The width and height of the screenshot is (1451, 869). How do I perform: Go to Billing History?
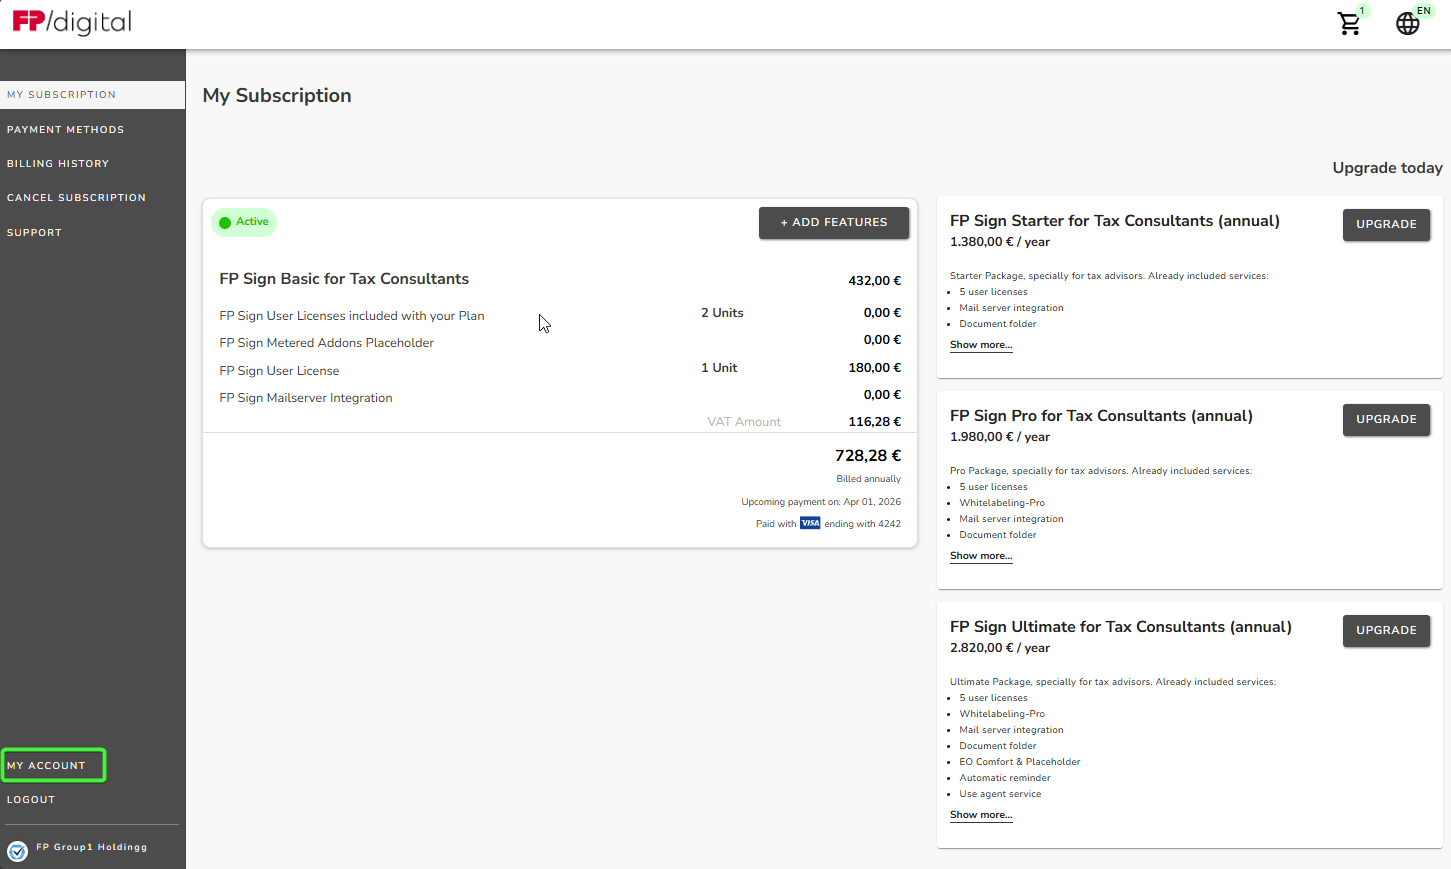point(58,164)
